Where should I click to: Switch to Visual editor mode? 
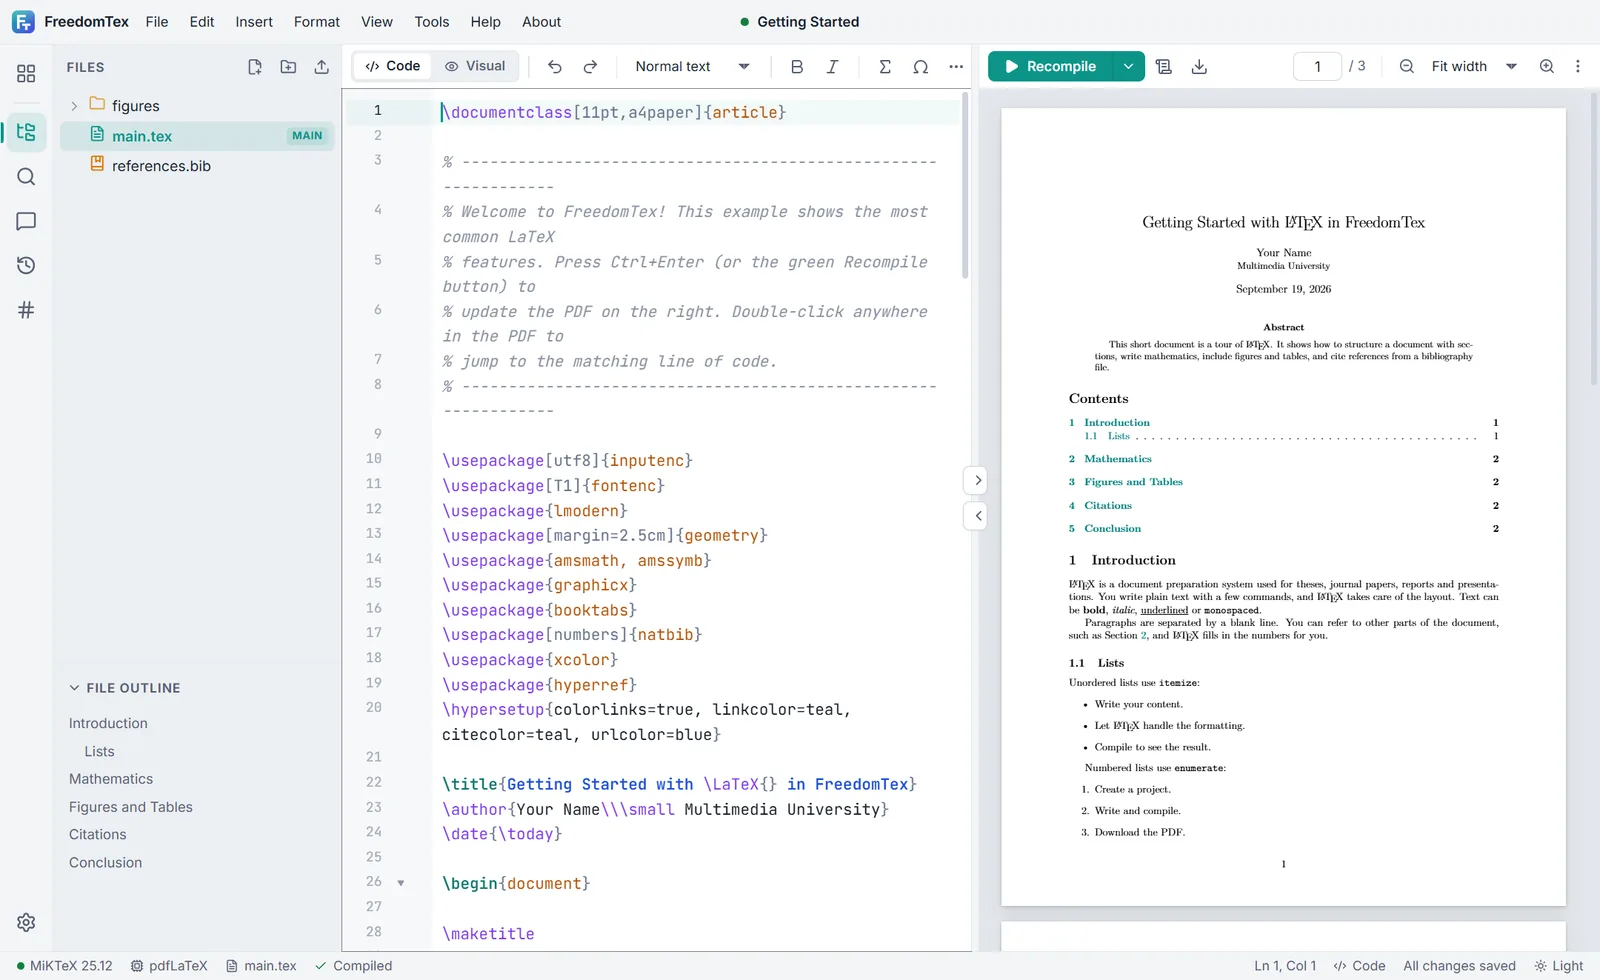[475, 66]
